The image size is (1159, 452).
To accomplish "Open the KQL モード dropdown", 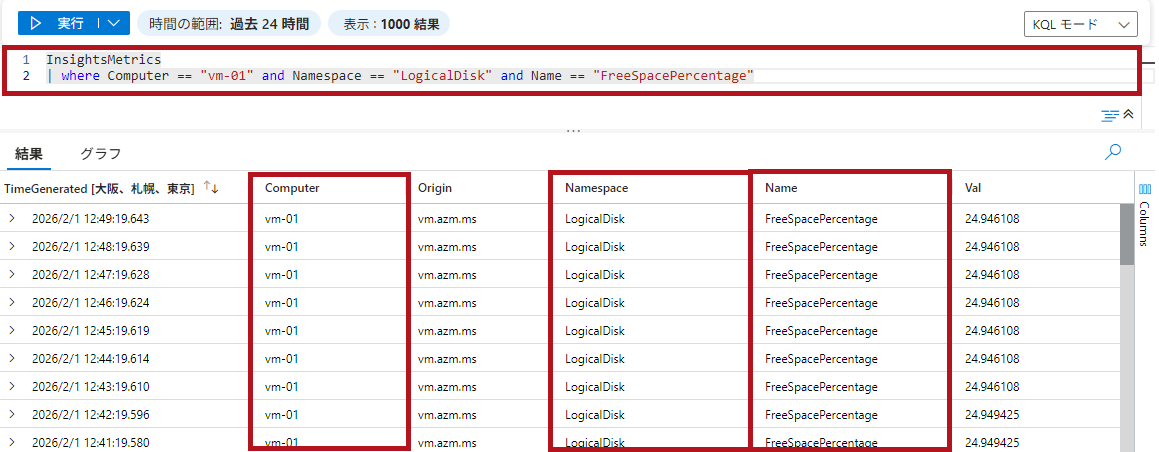I will (x=1081, y=24).
